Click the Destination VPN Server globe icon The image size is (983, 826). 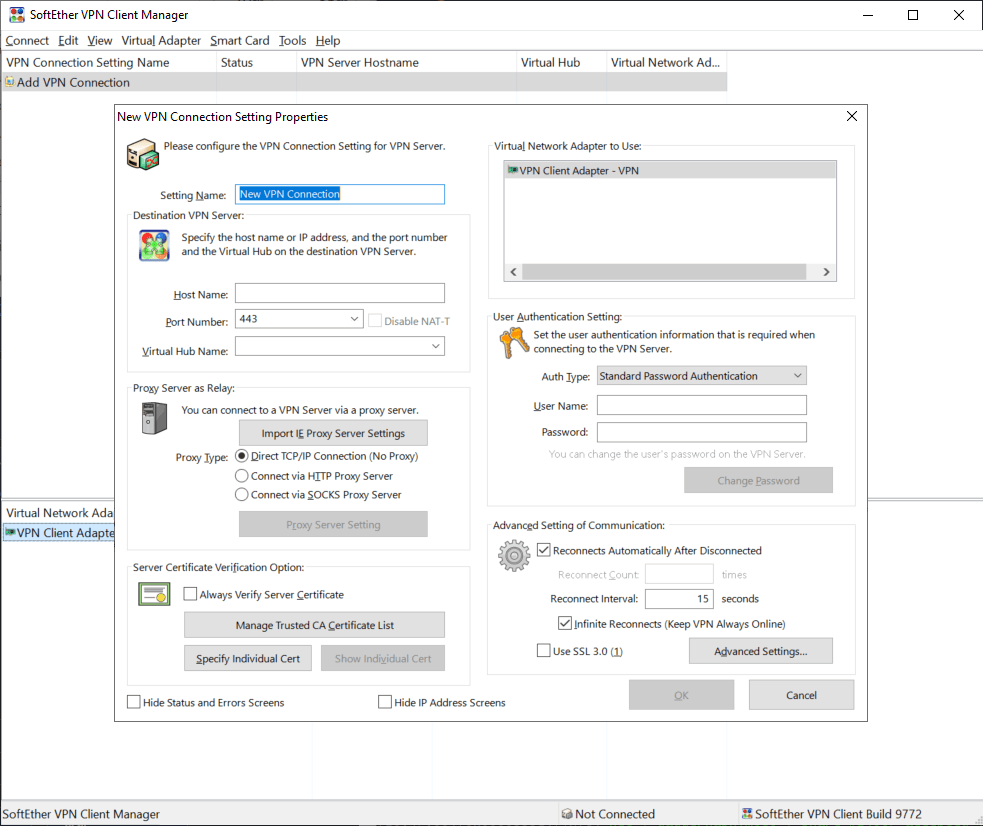pyautogui.click(x=154, y=245)
